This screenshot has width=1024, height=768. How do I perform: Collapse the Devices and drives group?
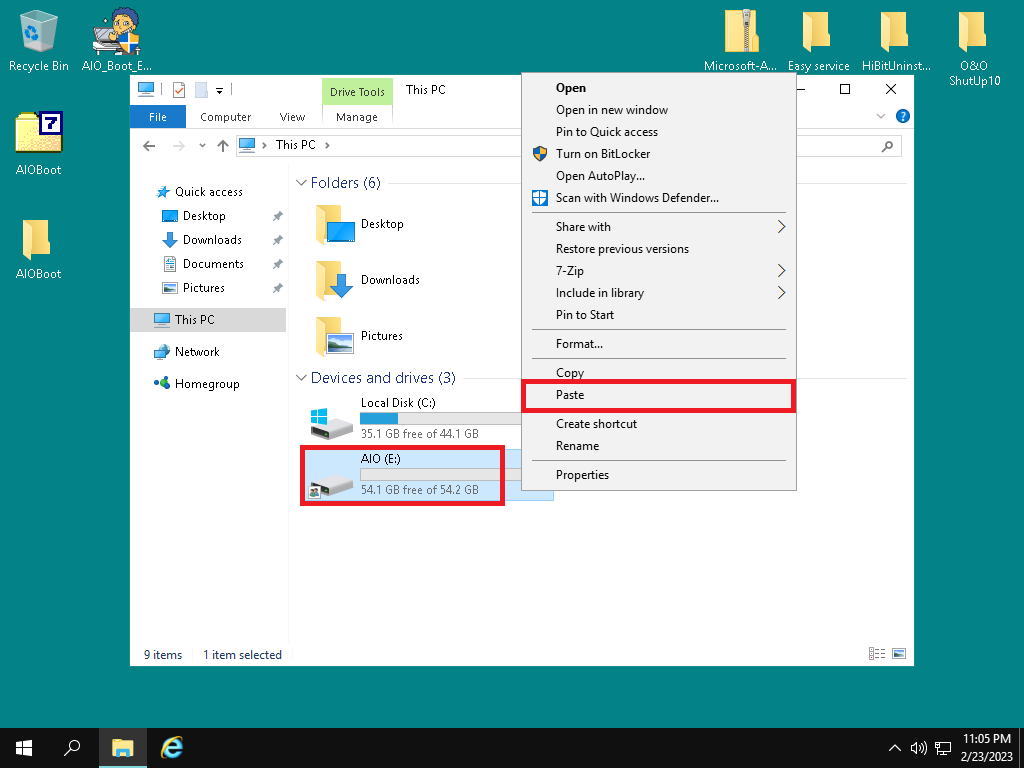(301, 379)
